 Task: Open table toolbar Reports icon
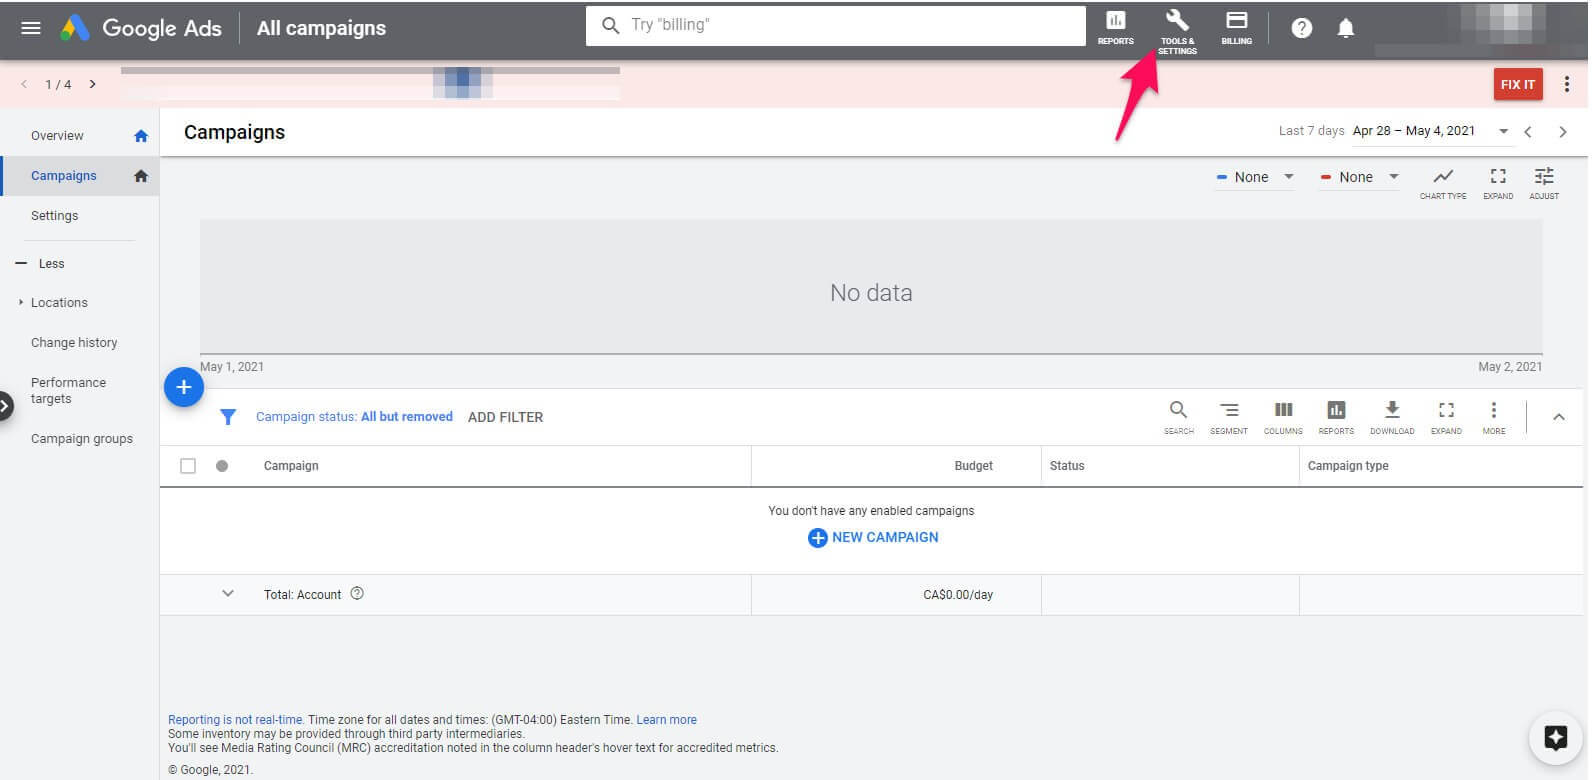[x=1336, y=417]
